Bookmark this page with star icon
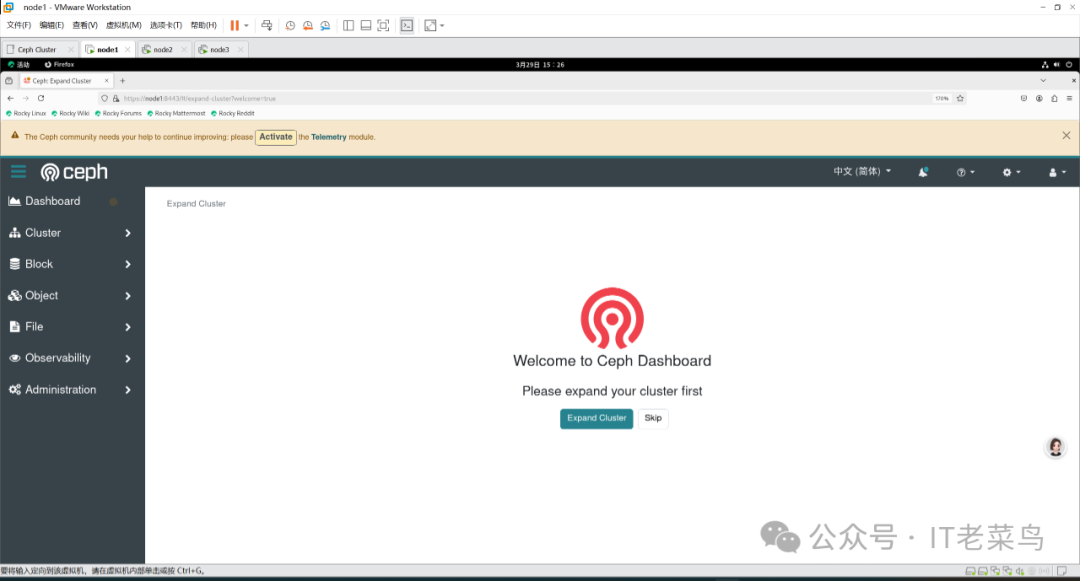Viewport: 1080px width, 581px height. point(960,98)
